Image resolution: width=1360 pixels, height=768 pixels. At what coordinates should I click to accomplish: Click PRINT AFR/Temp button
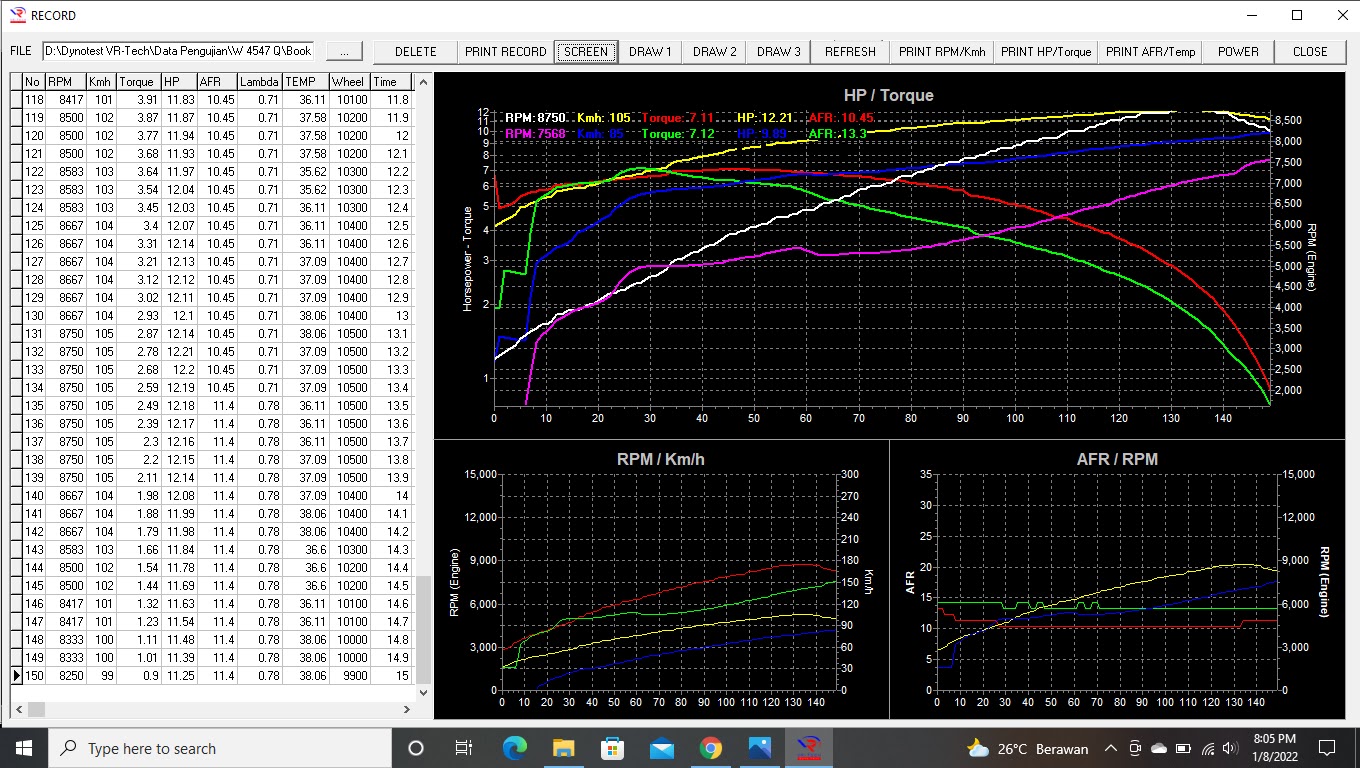(1150, 51)
